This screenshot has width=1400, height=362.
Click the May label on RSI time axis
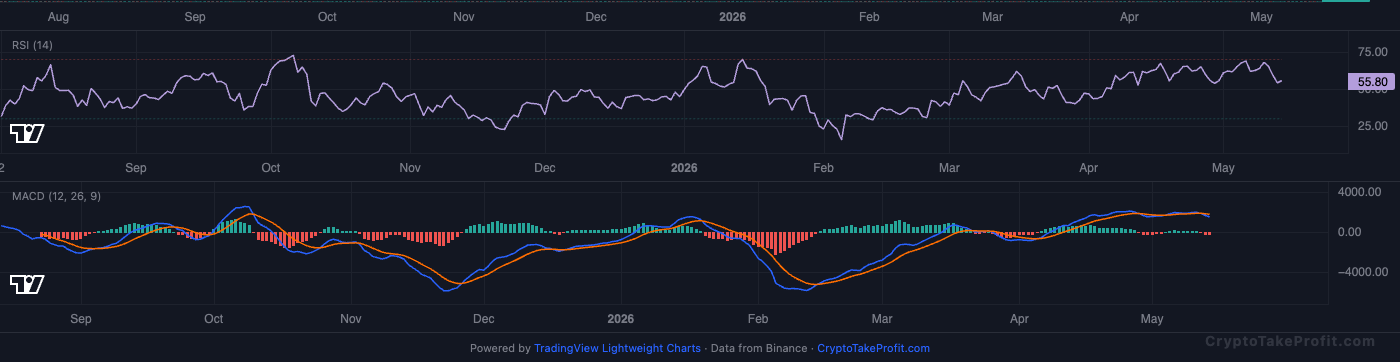(1224, 168)
